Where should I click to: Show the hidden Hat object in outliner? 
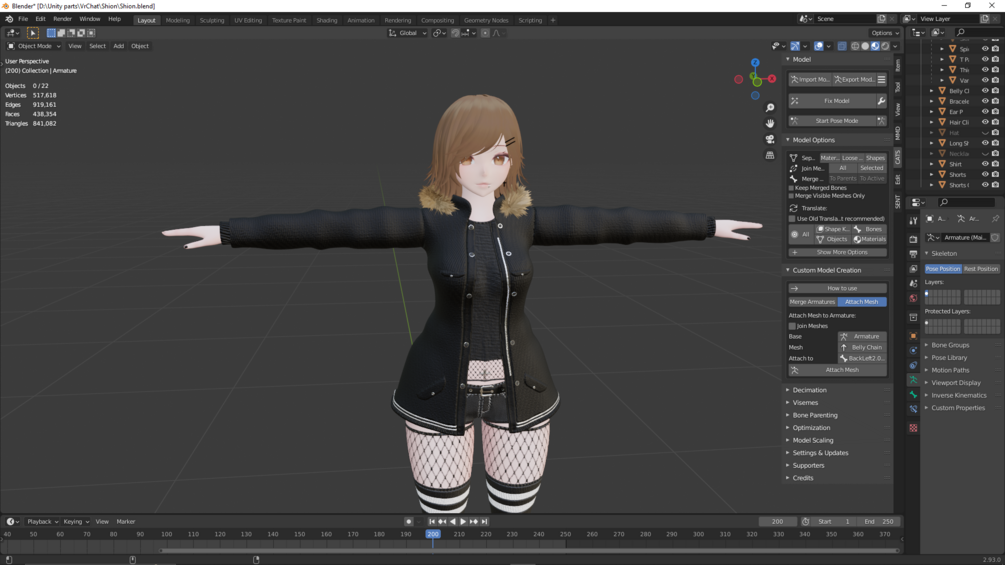pyautogui.click(x=986, y=133)
